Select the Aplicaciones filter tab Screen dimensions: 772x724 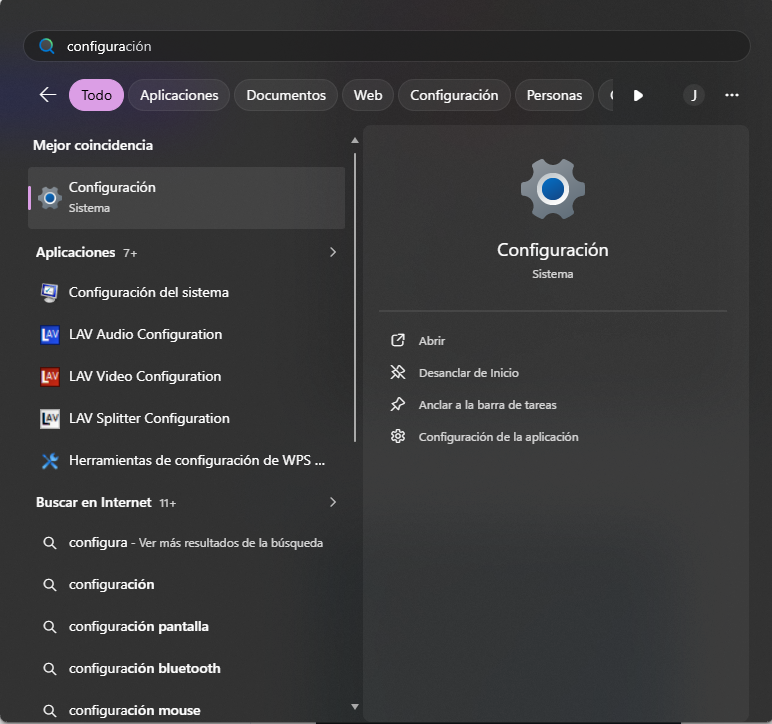179,95
